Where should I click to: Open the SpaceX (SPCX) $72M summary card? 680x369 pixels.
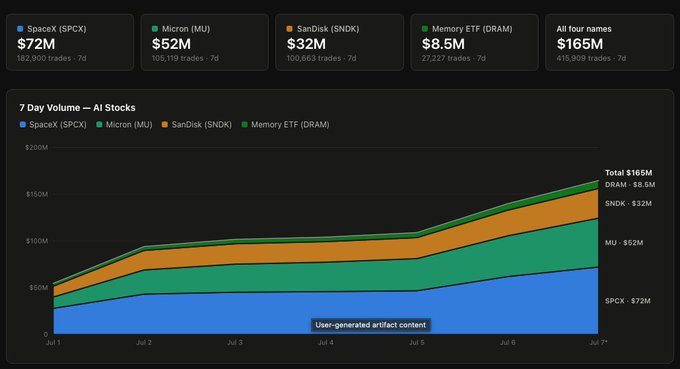click(70, 42)
